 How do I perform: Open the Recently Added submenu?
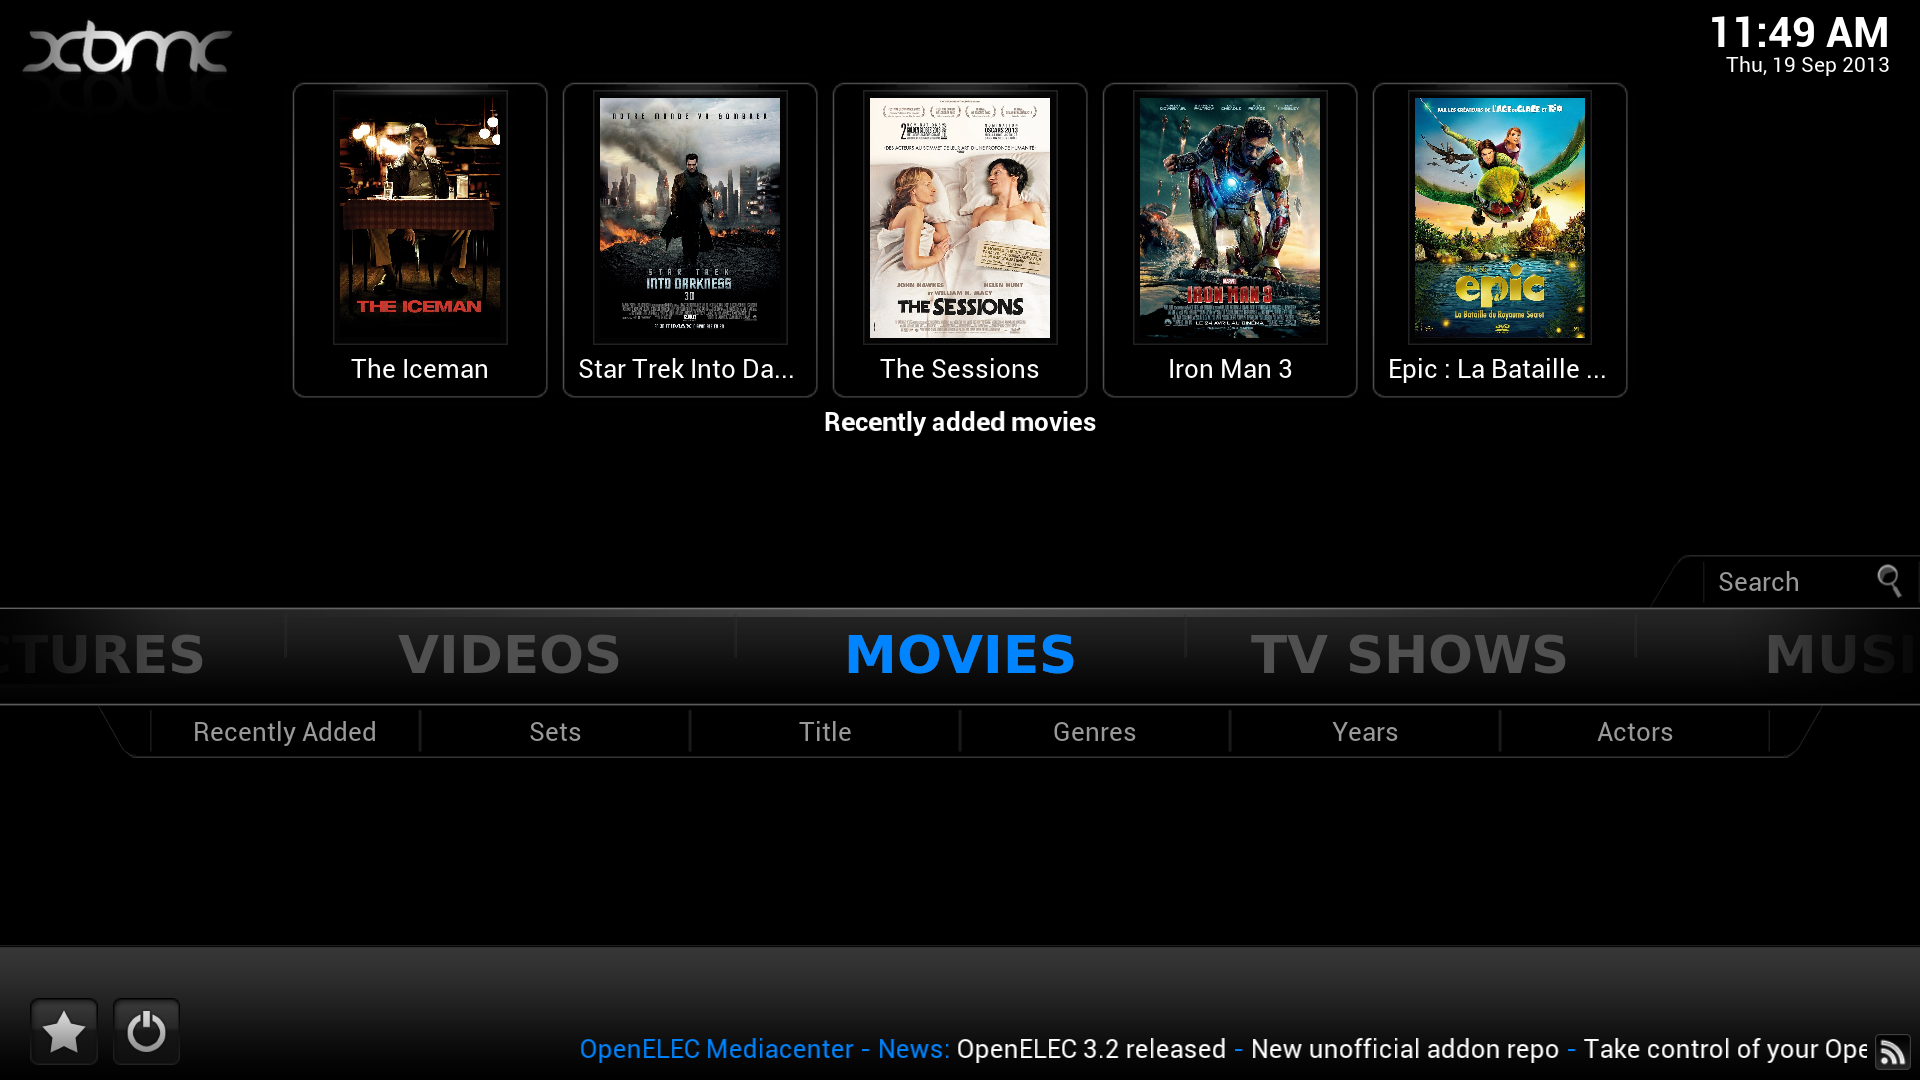(285, 732)
